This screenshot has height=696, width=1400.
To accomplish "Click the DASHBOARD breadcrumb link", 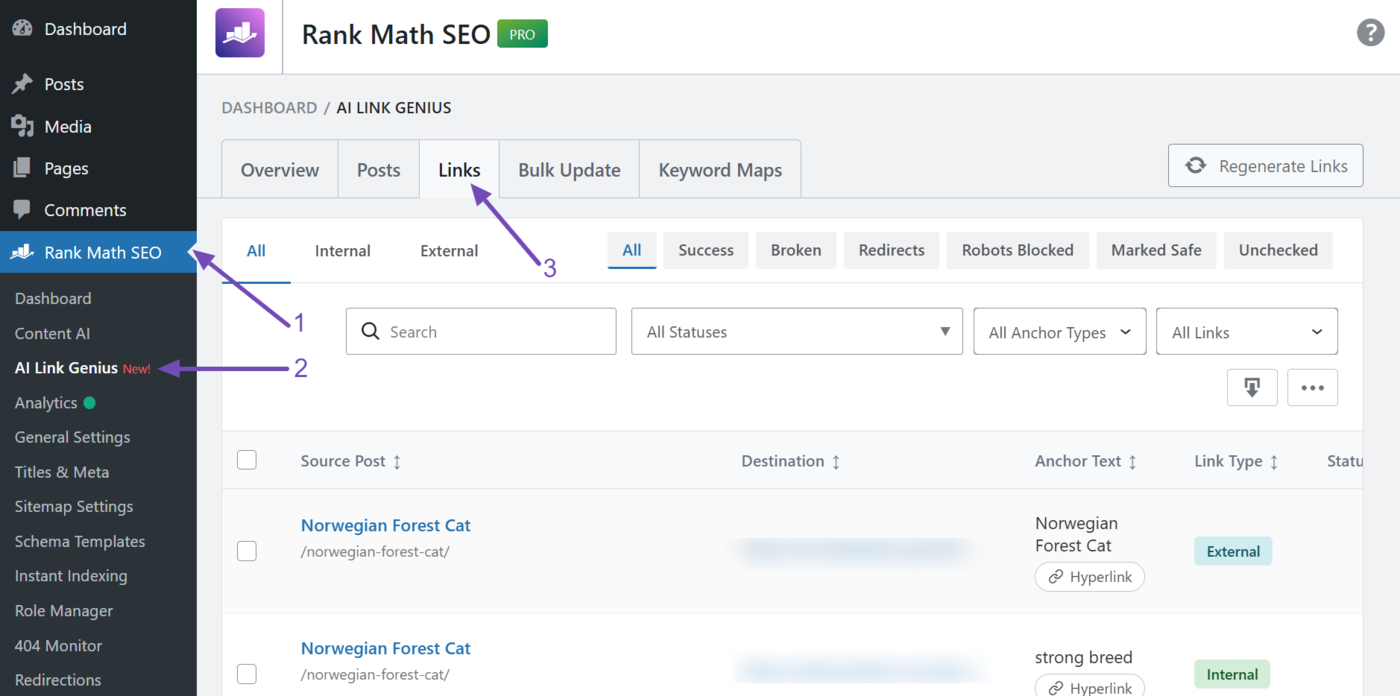I will coord(269,107).
